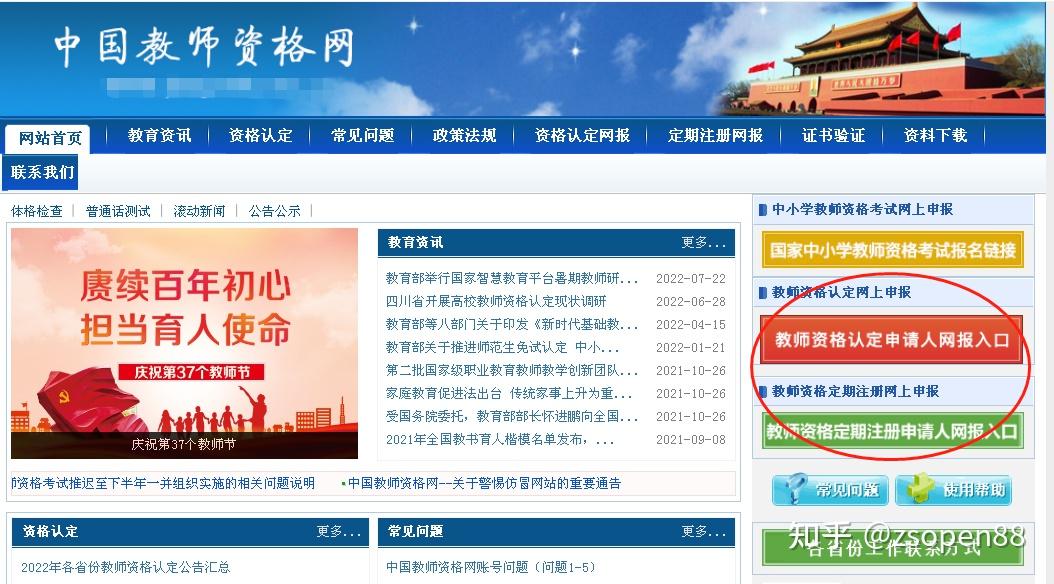Click the 常见问题 question-mark icon button
Viewport: 1054px width, 584px height.
[x=830, y=489]
